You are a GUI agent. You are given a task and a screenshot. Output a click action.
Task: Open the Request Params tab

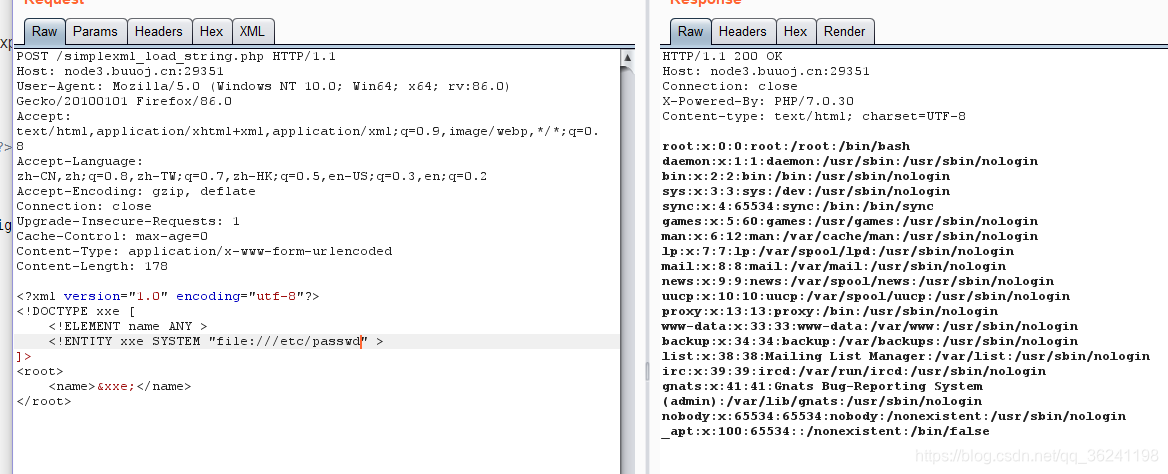pyautogui.click(x=95, y=31)
